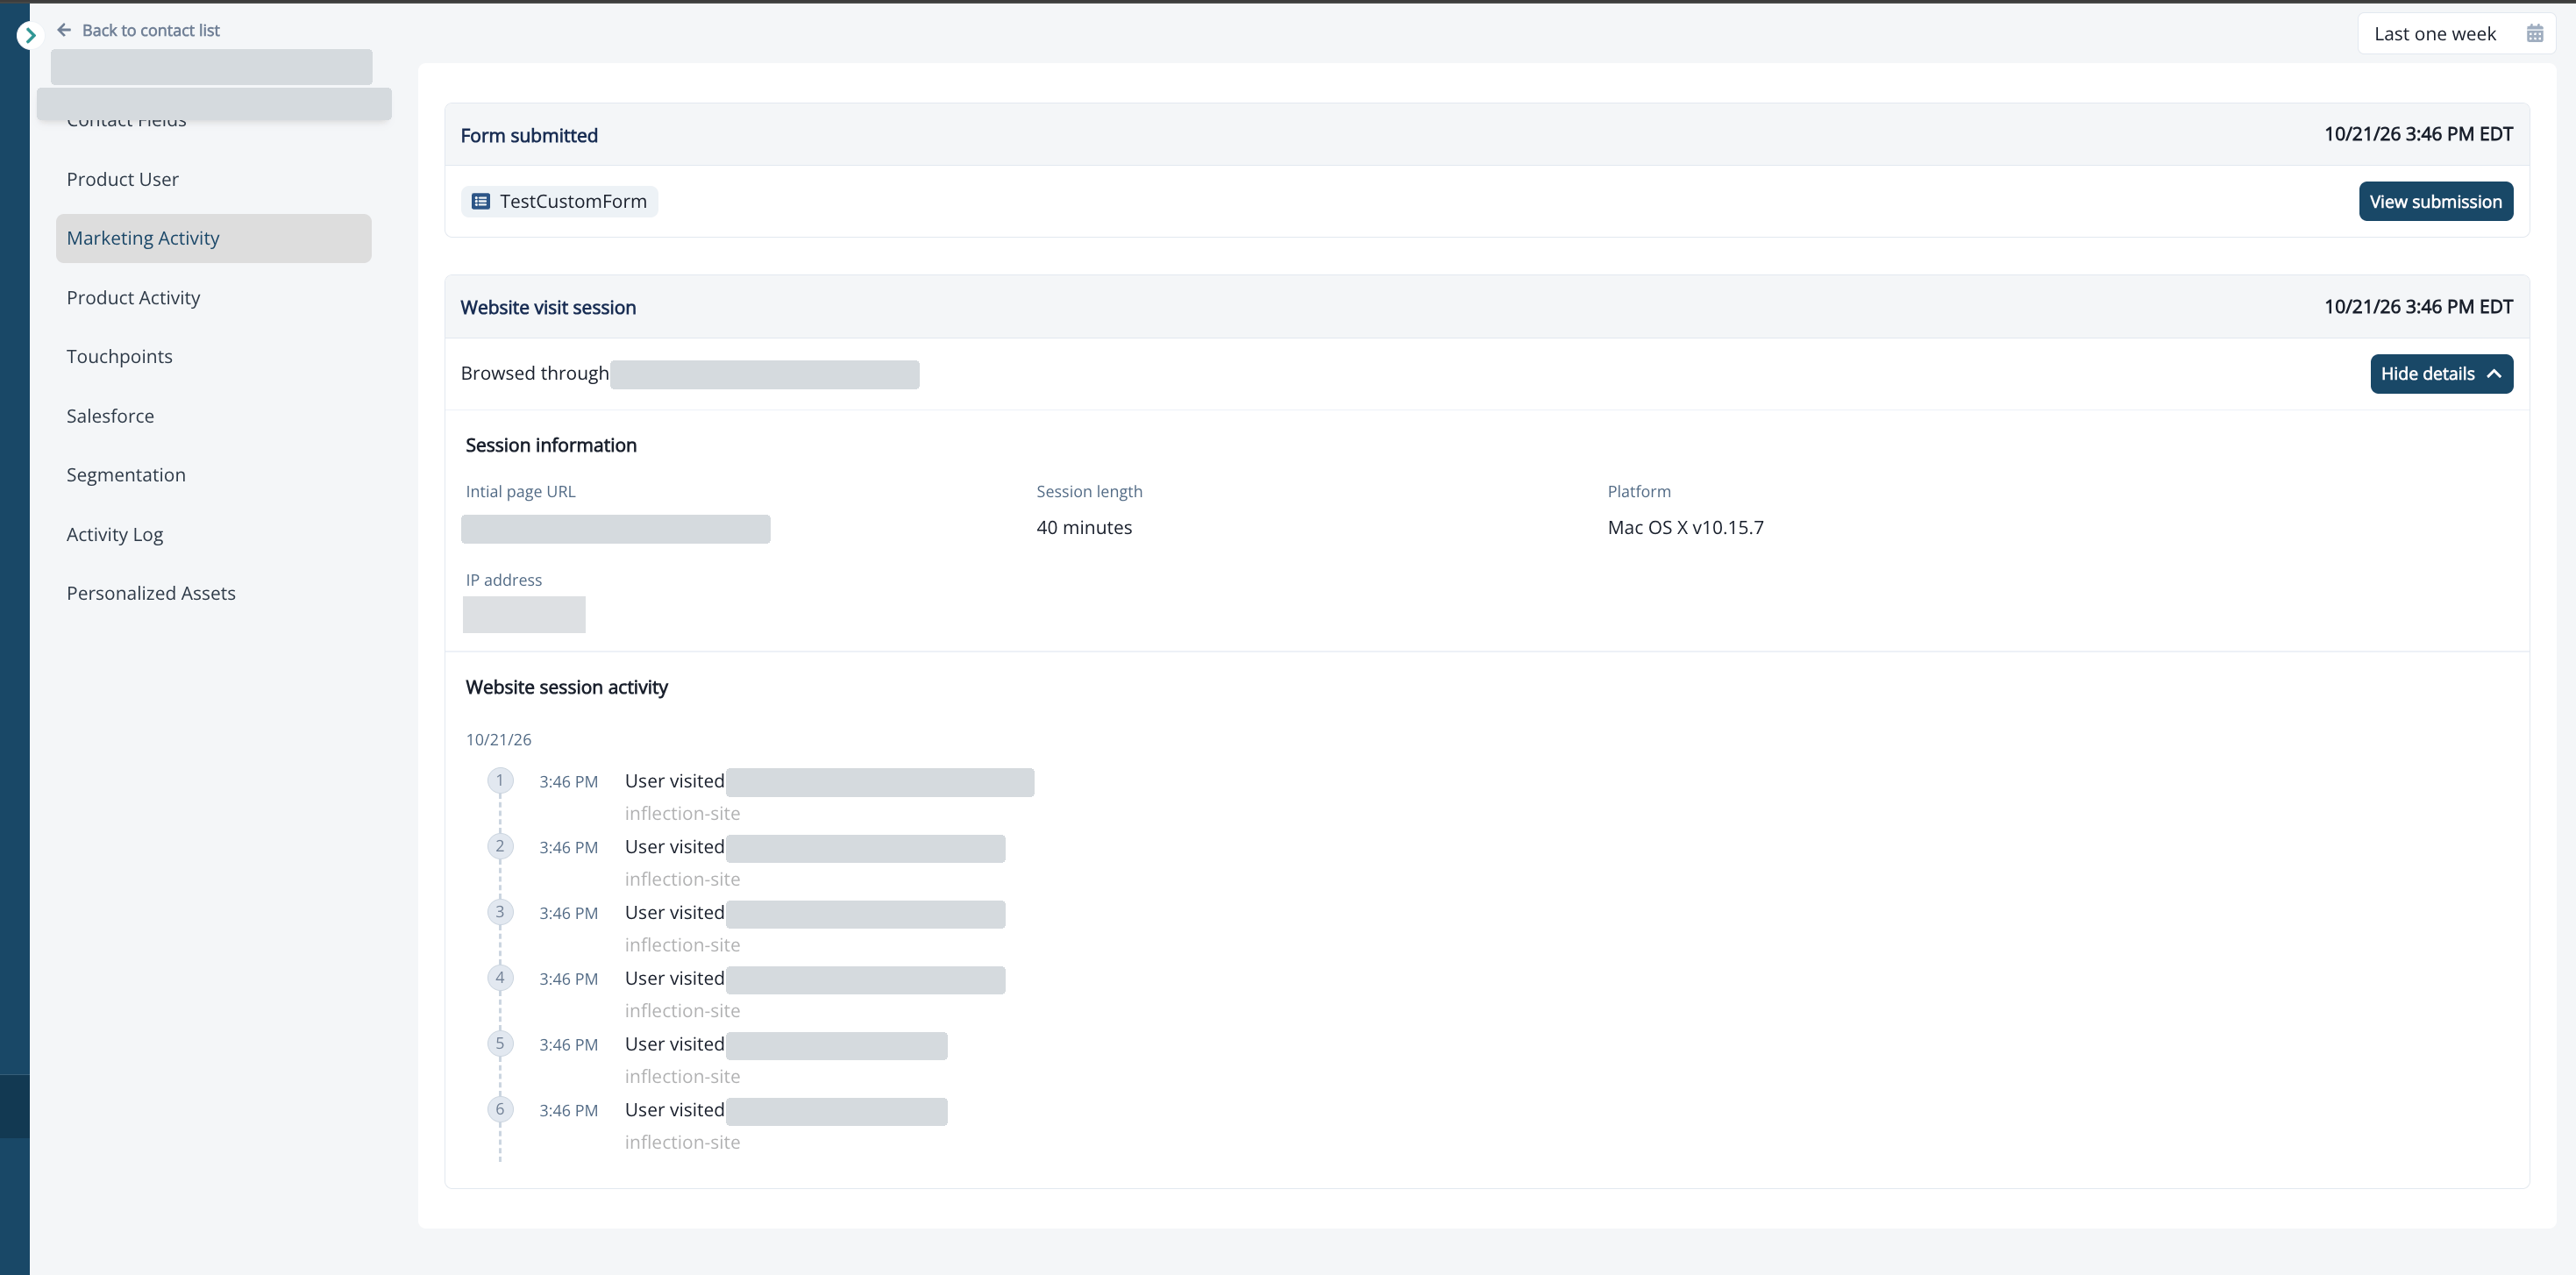Click timeline step marker 6
The height and width of the screenshot is (1275, 2576).
pyautogui.click(x=500, y=1109)
